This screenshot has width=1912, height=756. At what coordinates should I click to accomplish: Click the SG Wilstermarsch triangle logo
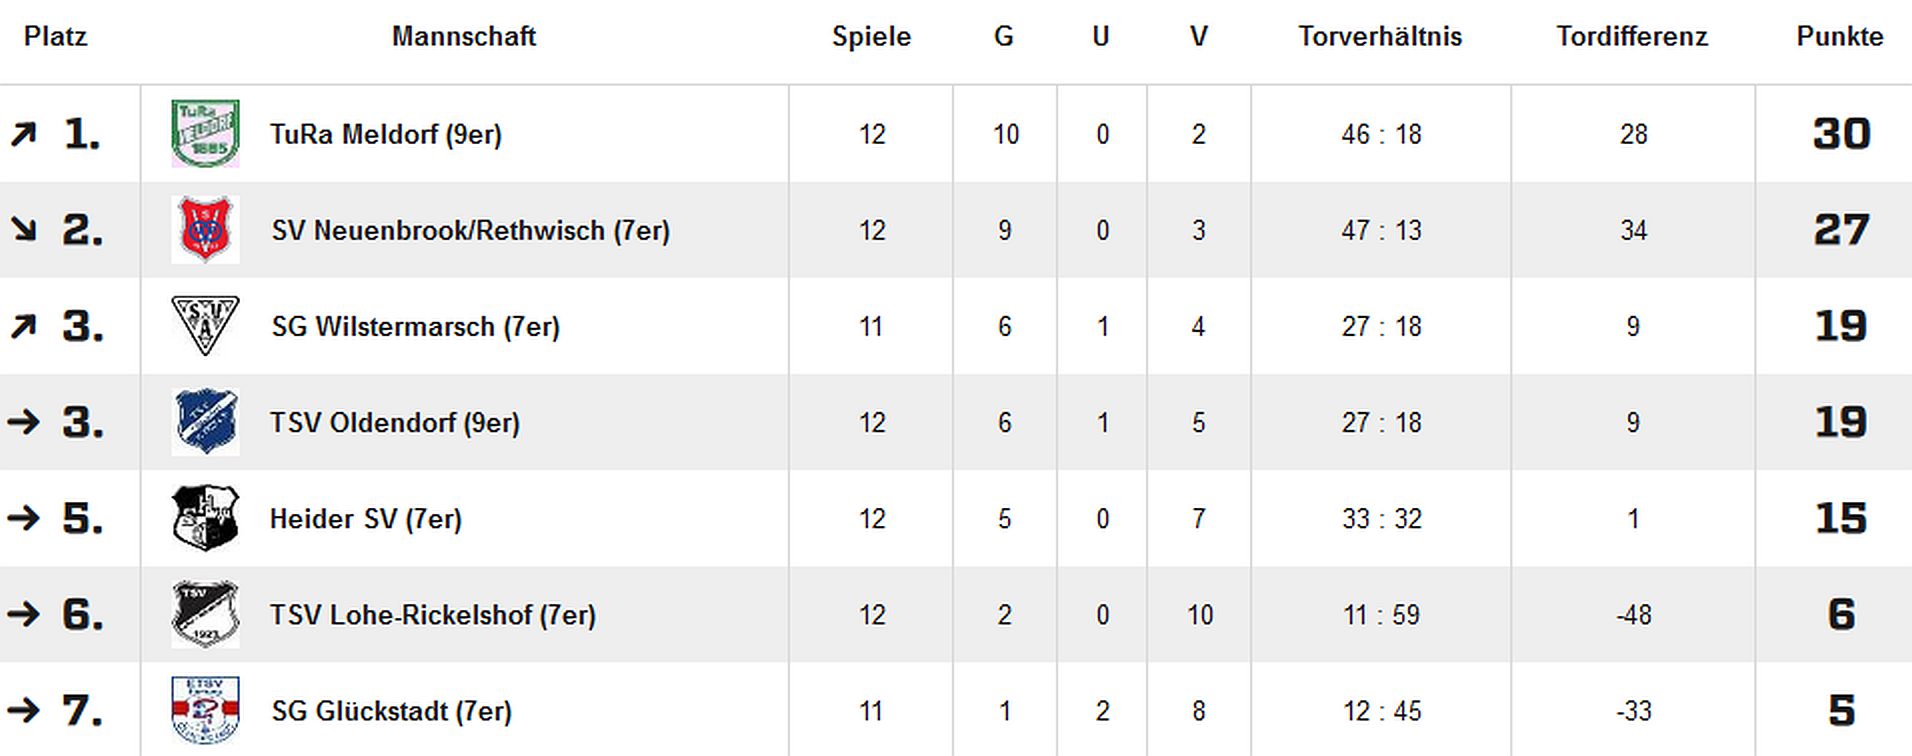click(x=205, y=326)
